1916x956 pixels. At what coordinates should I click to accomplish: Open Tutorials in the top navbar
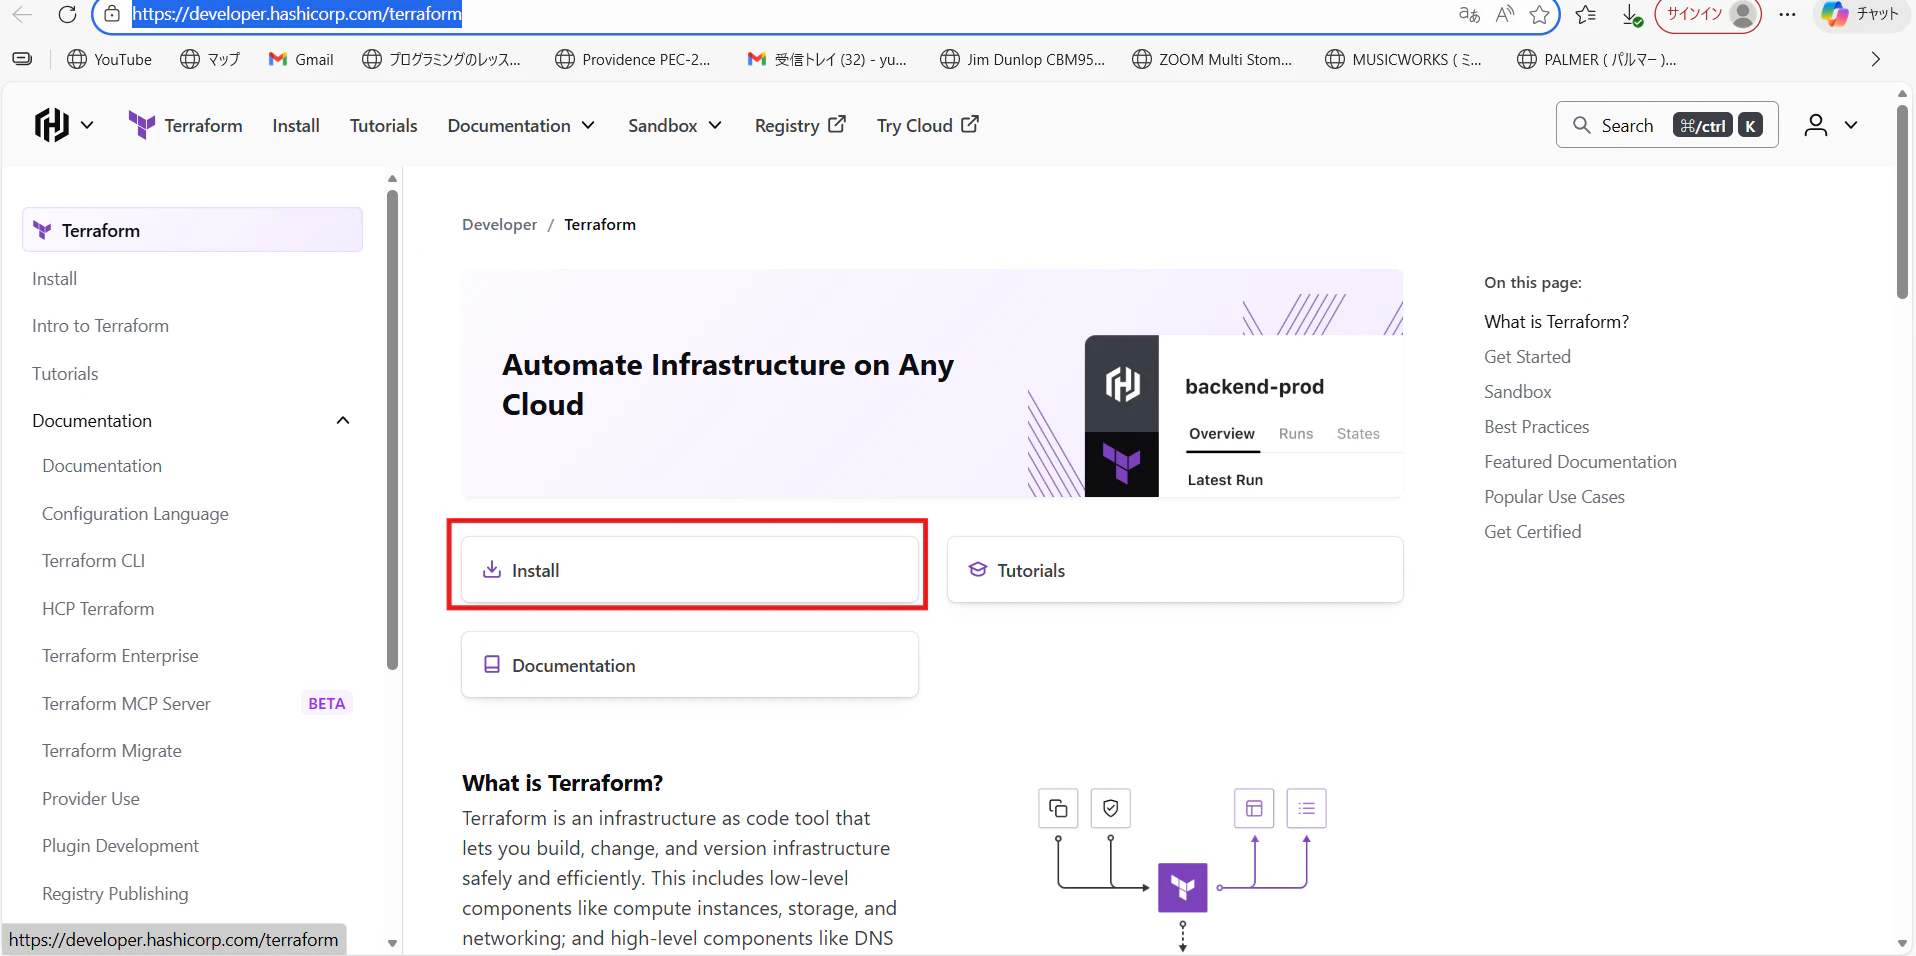pos(383,125)
